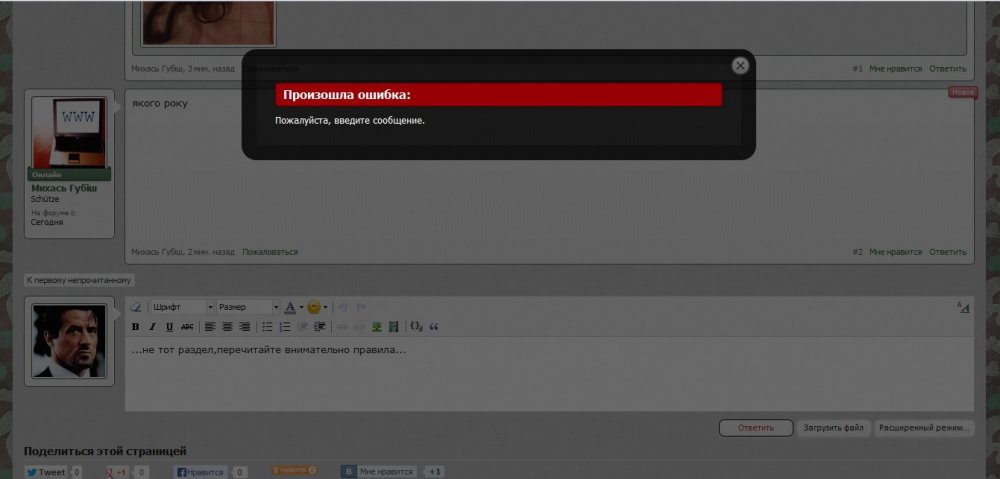Click the unlink icon

360,327
